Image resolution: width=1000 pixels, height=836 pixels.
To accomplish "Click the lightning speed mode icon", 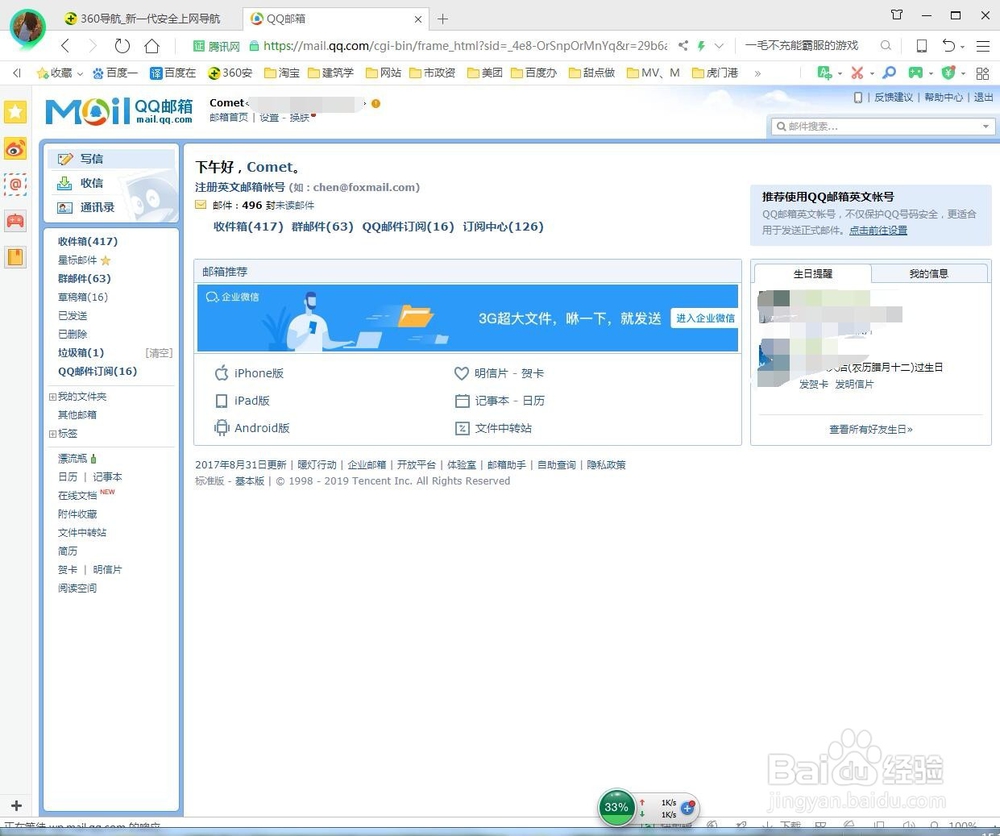I will [x=701, y=45].
